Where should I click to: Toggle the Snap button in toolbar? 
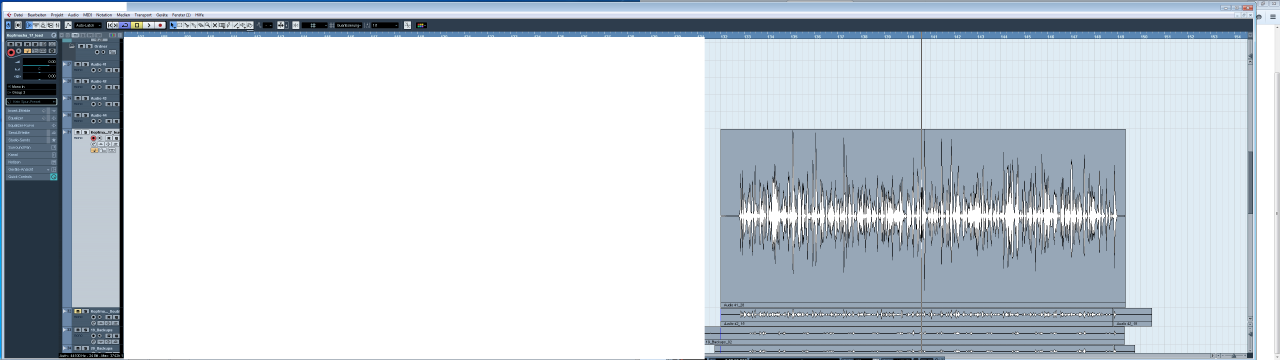pyautogui.click(x=295, y=25)
